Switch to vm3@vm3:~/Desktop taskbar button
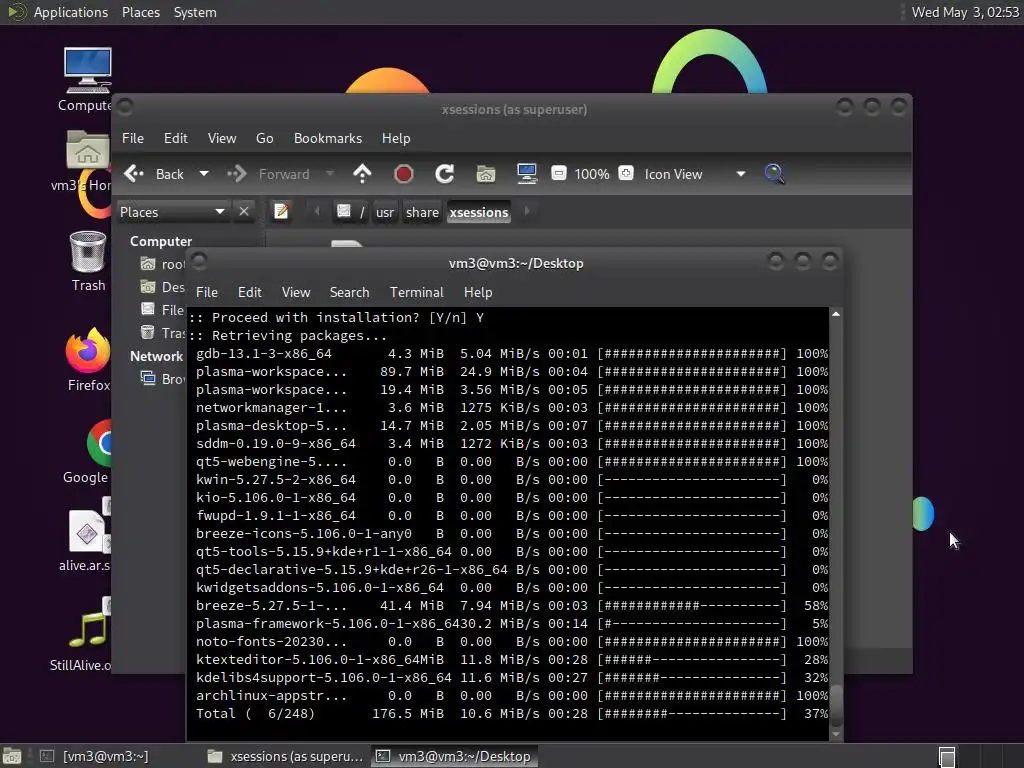This screenshot has width=1024, height=768. [x=455, y=756]
